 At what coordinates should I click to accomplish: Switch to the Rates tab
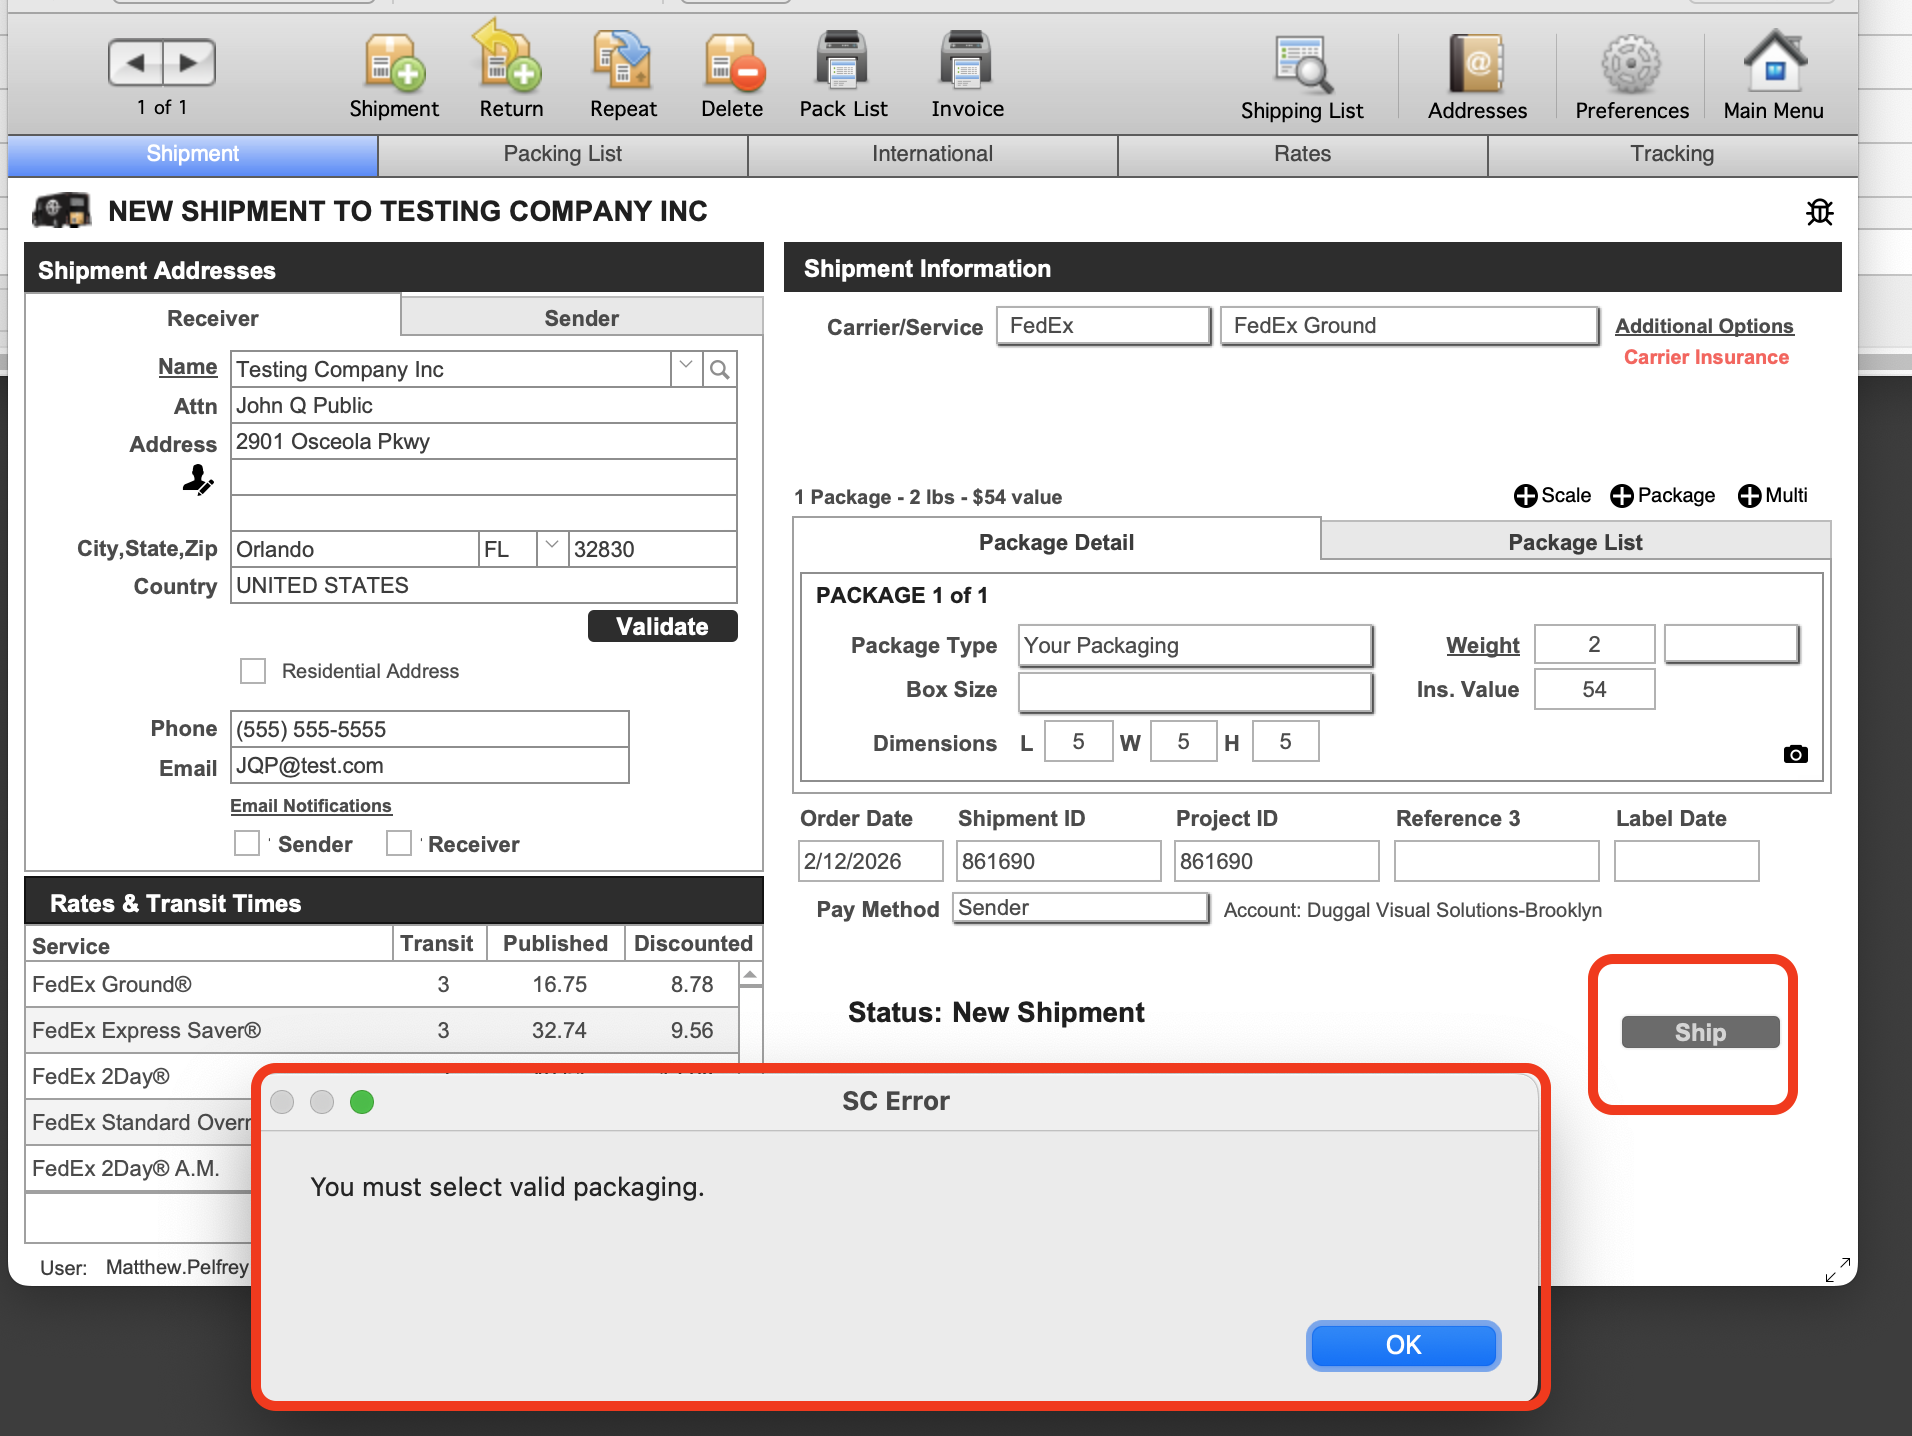[1302, 154]
